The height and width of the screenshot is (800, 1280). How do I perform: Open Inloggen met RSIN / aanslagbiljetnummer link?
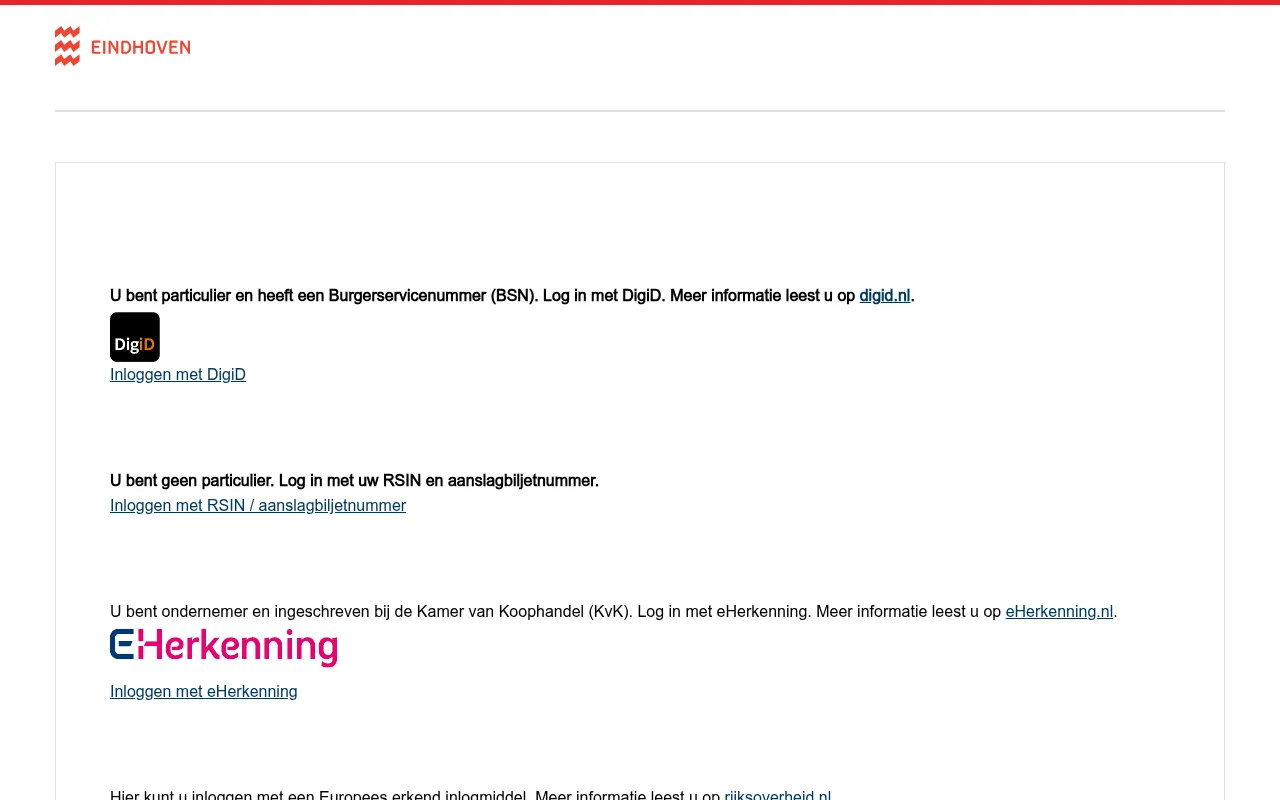[x=258, y=506]
